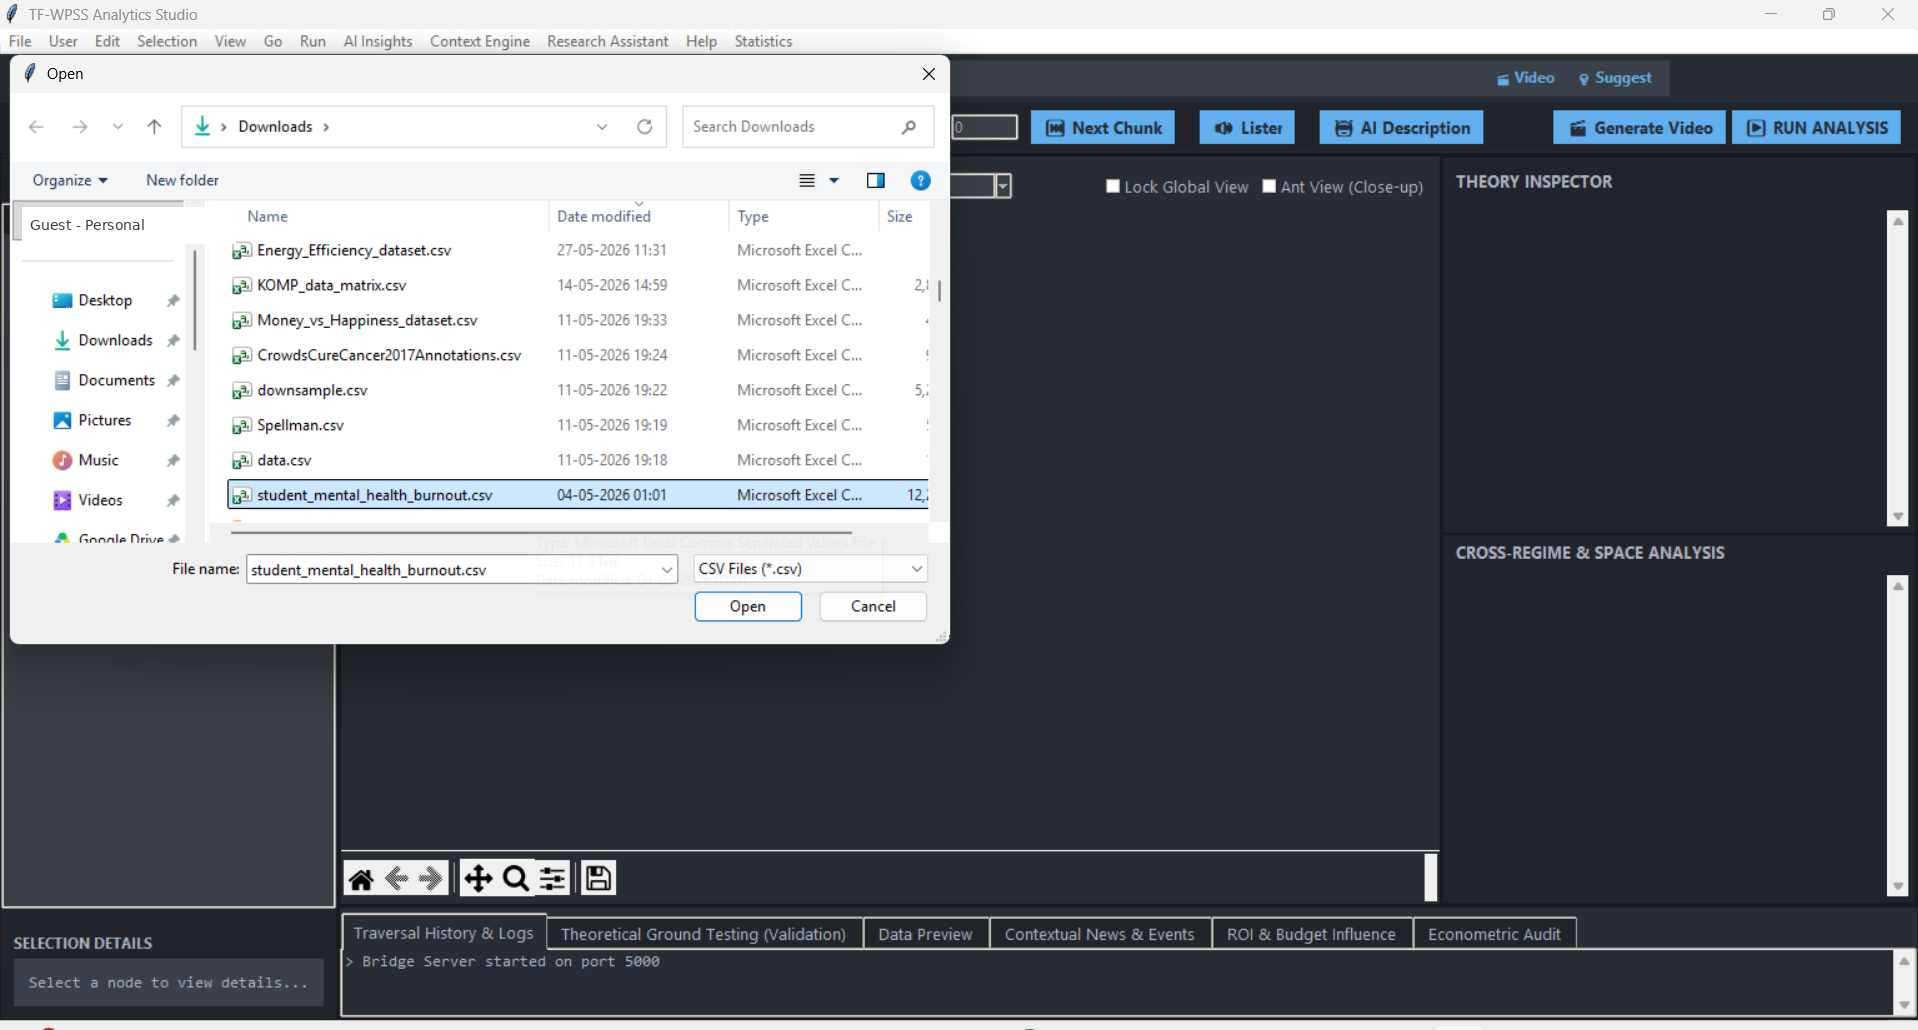Refresh the Downloads folder listing
This screenshot has height=1030, width=1918.
point(645,127)
